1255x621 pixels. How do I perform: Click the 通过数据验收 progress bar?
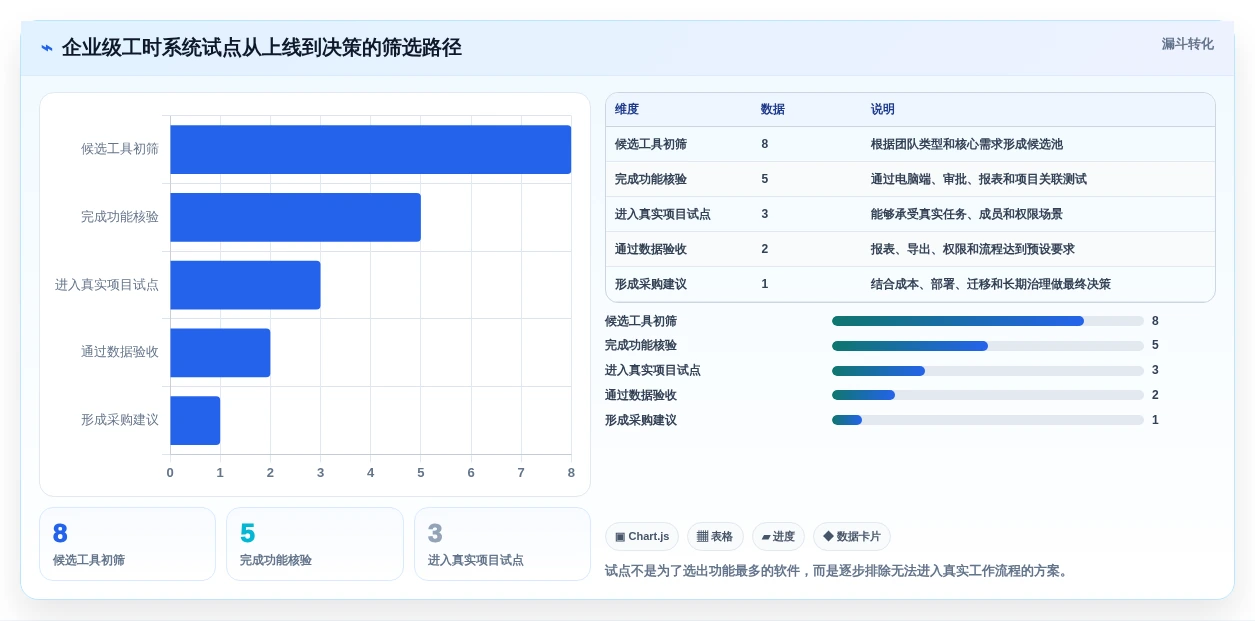coord(988,395)
